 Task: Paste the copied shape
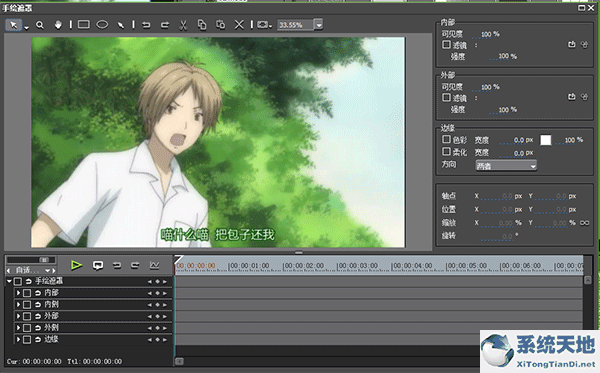tap(220, 25)
